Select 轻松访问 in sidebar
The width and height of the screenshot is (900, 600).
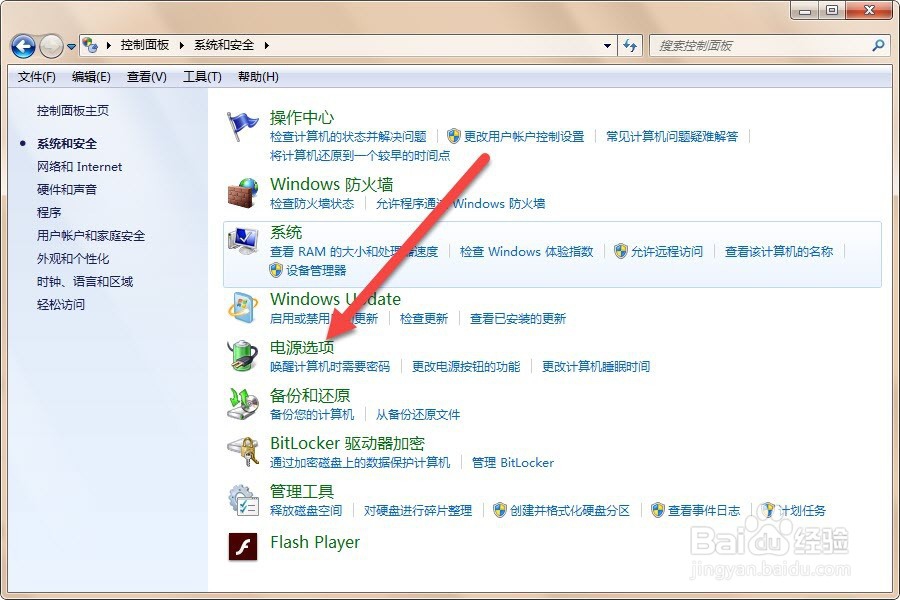point(61,304)
